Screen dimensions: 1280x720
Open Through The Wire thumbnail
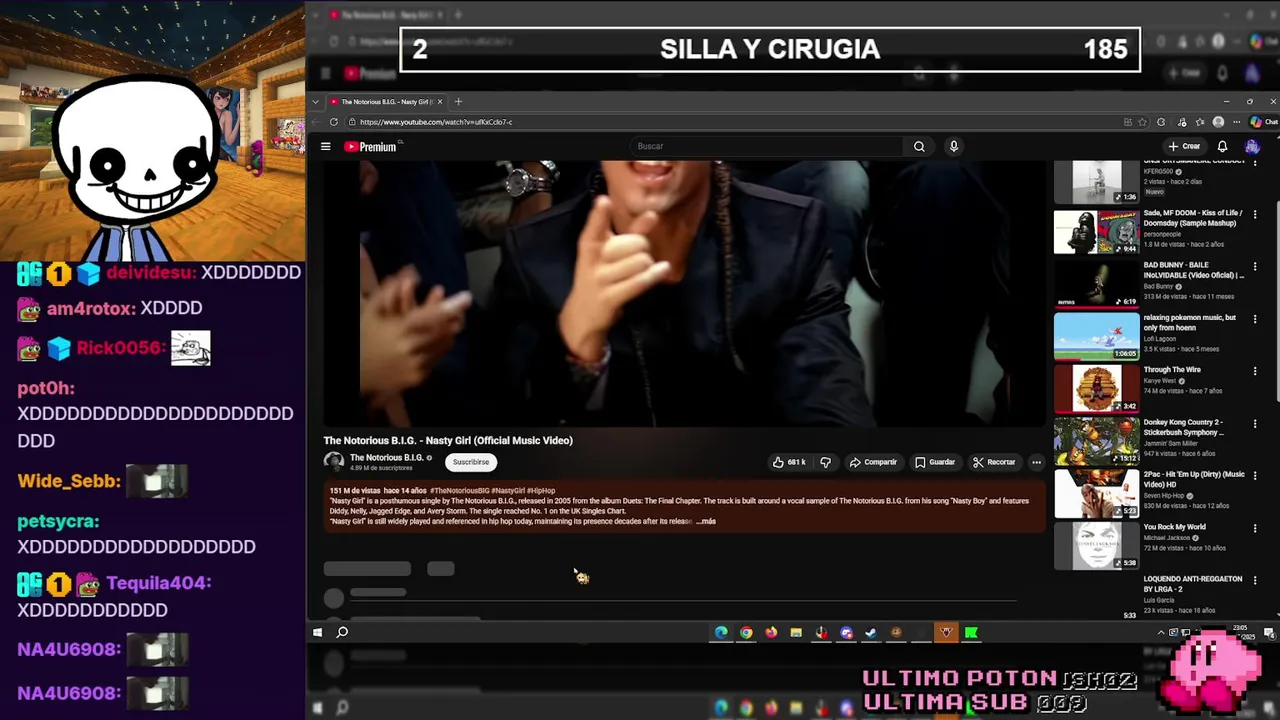pyautogui.click(x=1096, y=388)
